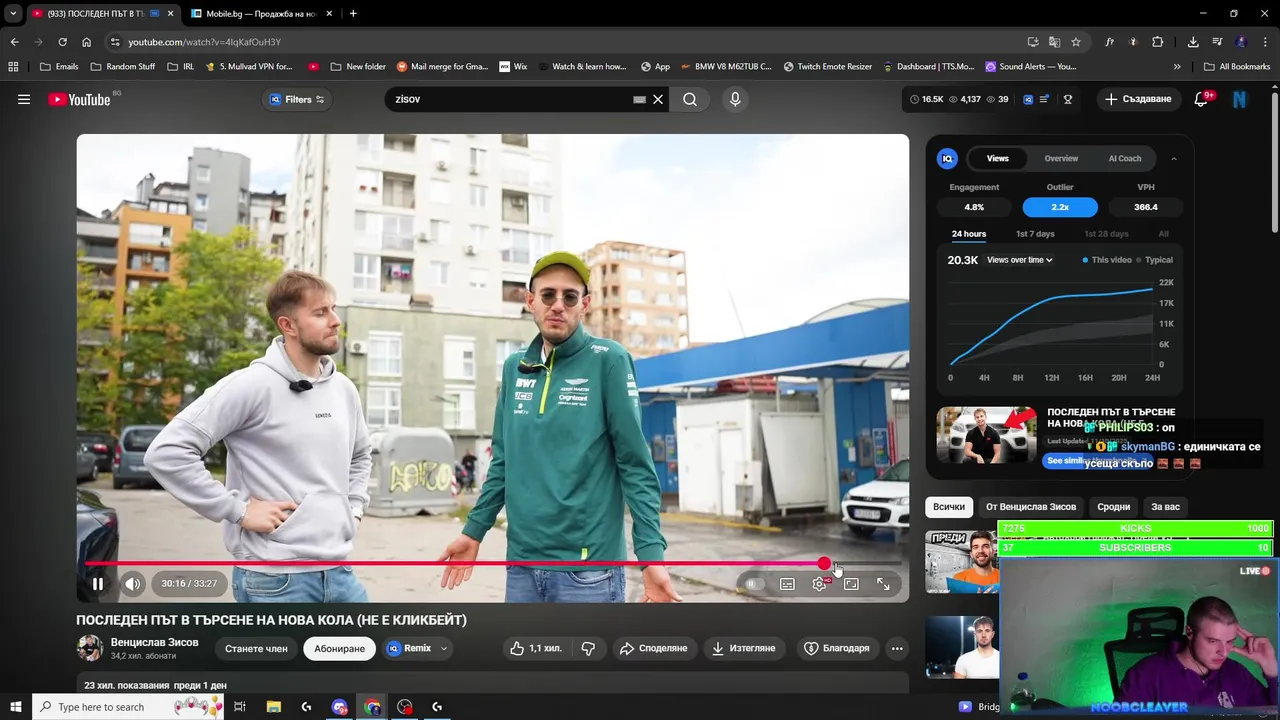Pause the video

[x=98, y=584]
